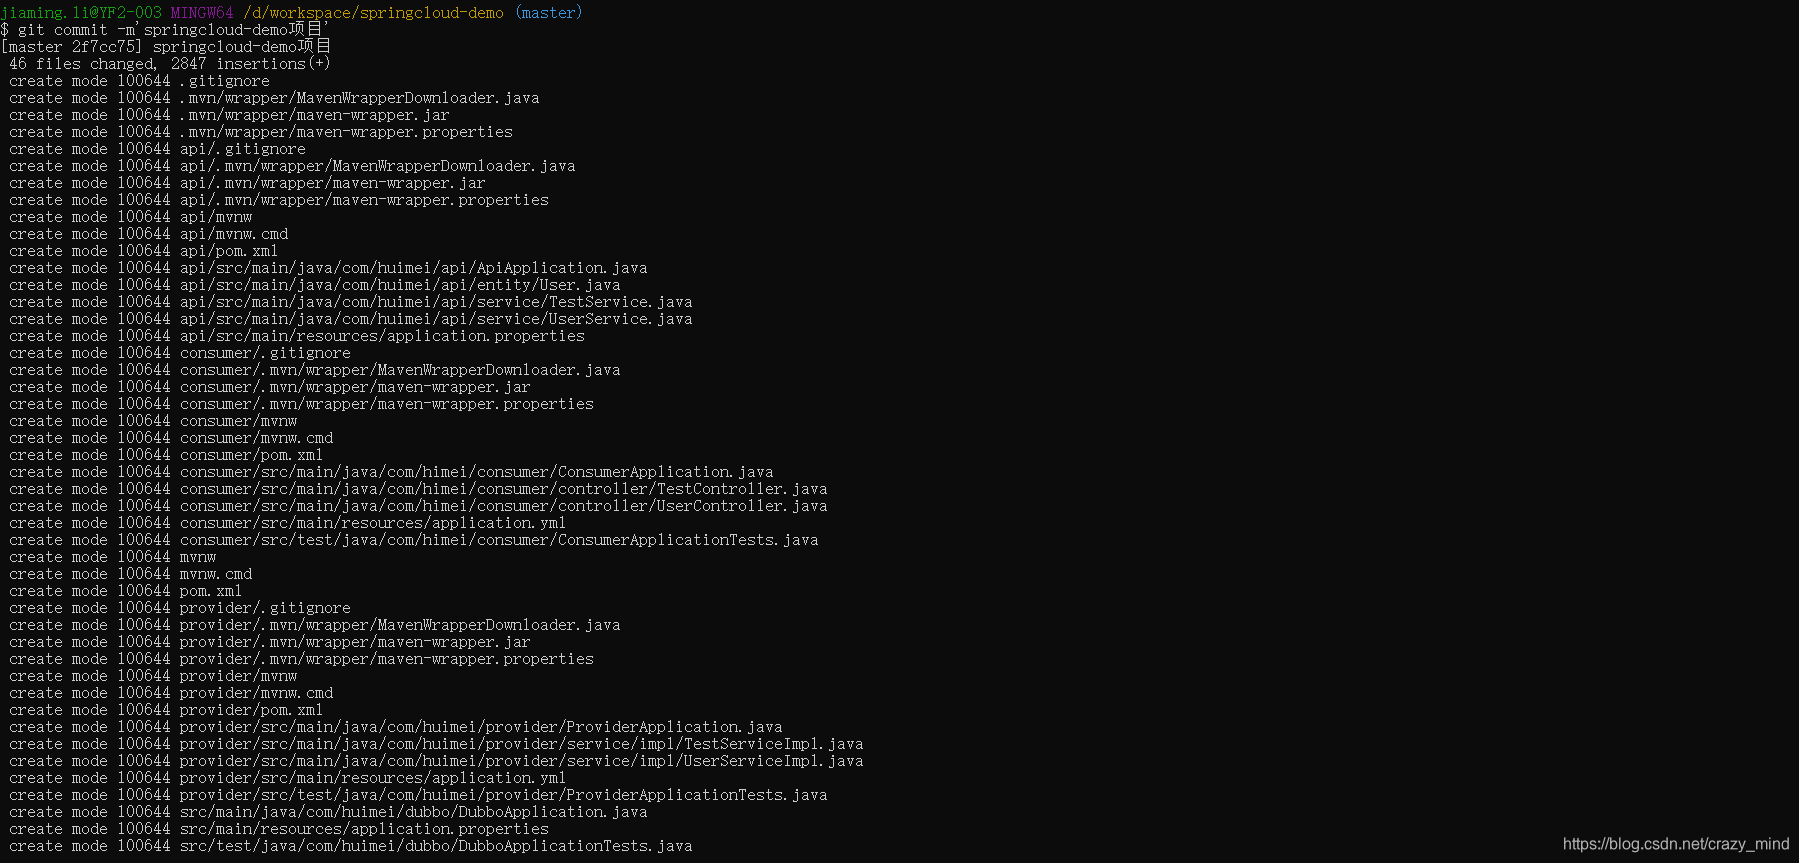Image resolution: width=1799 pixels, height=863 pixels.
Task: Click the first '.gitignore' line
Action: pos(139,81)
